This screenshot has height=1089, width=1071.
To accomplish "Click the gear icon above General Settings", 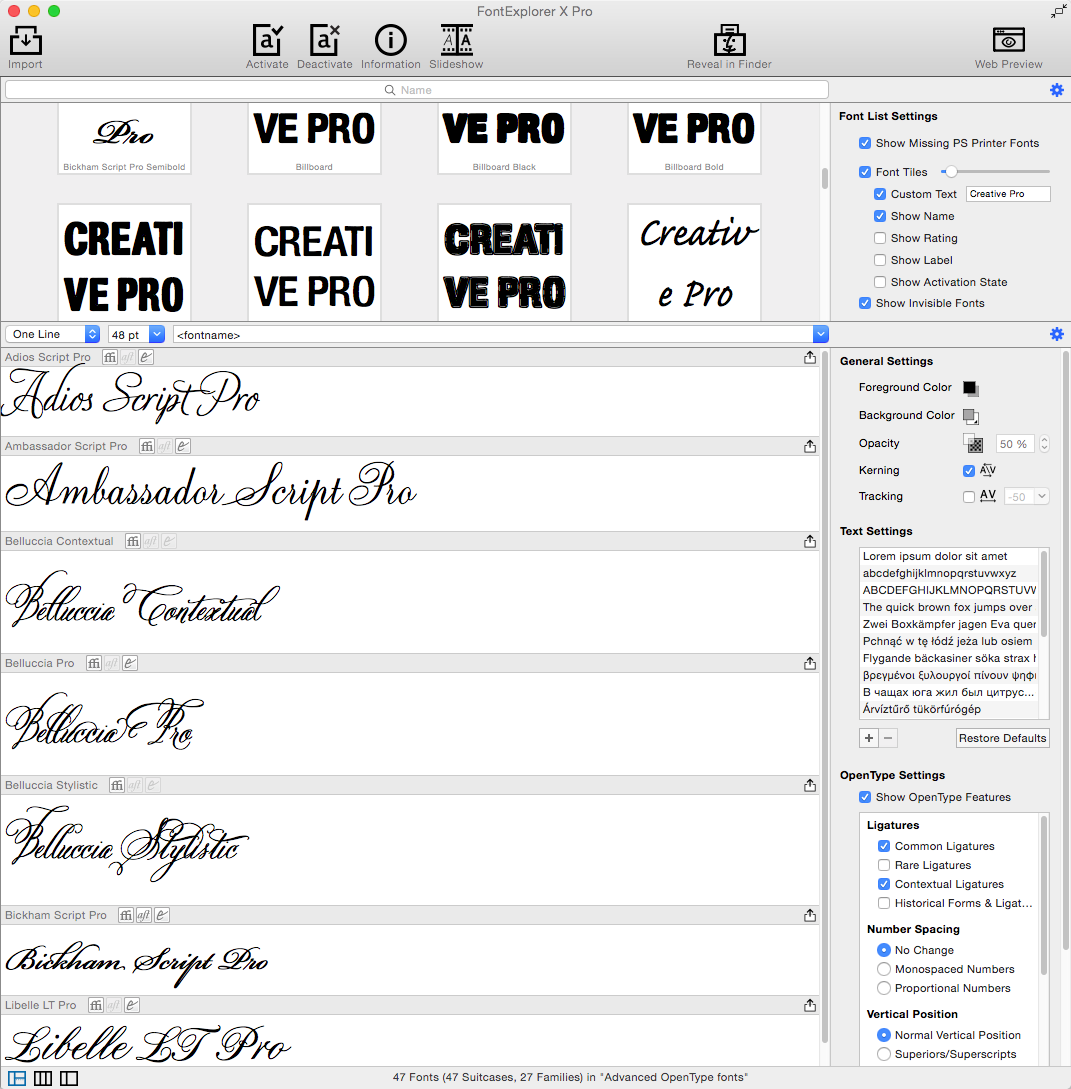I will pyautogui.click(x=1056, y=334).
